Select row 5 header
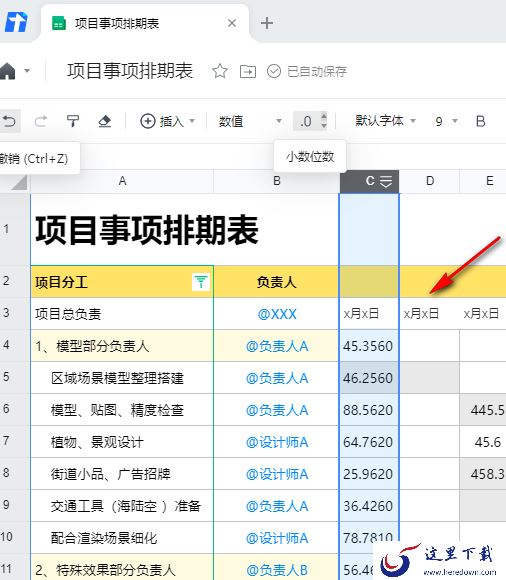Screen dimensions: 506x580 click(15, 377)
